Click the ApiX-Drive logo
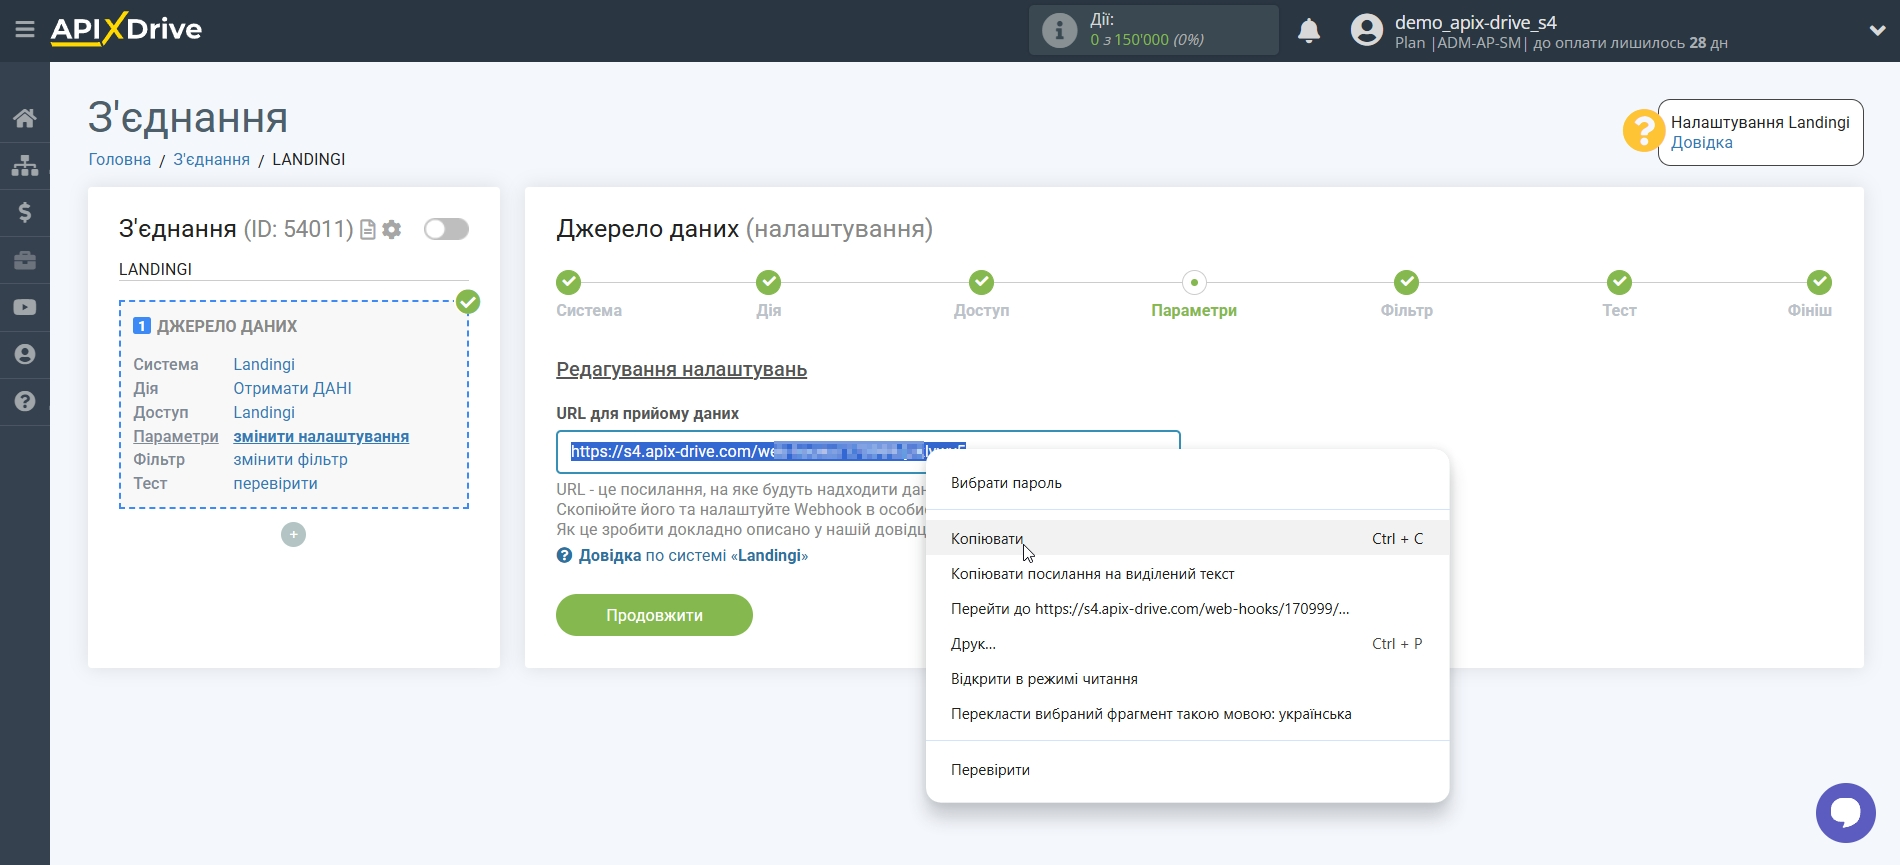 (126, 29)
